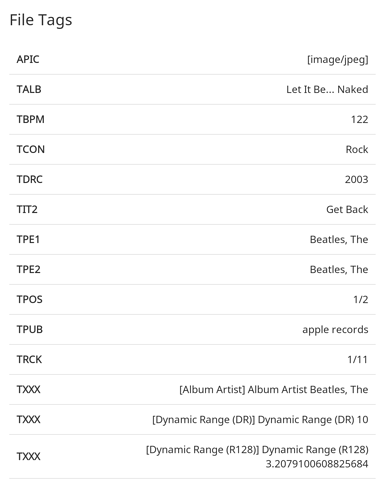Click the TIT2 title Get Back
The height and width of the screenshot is (500, 383).
[347, 209]
